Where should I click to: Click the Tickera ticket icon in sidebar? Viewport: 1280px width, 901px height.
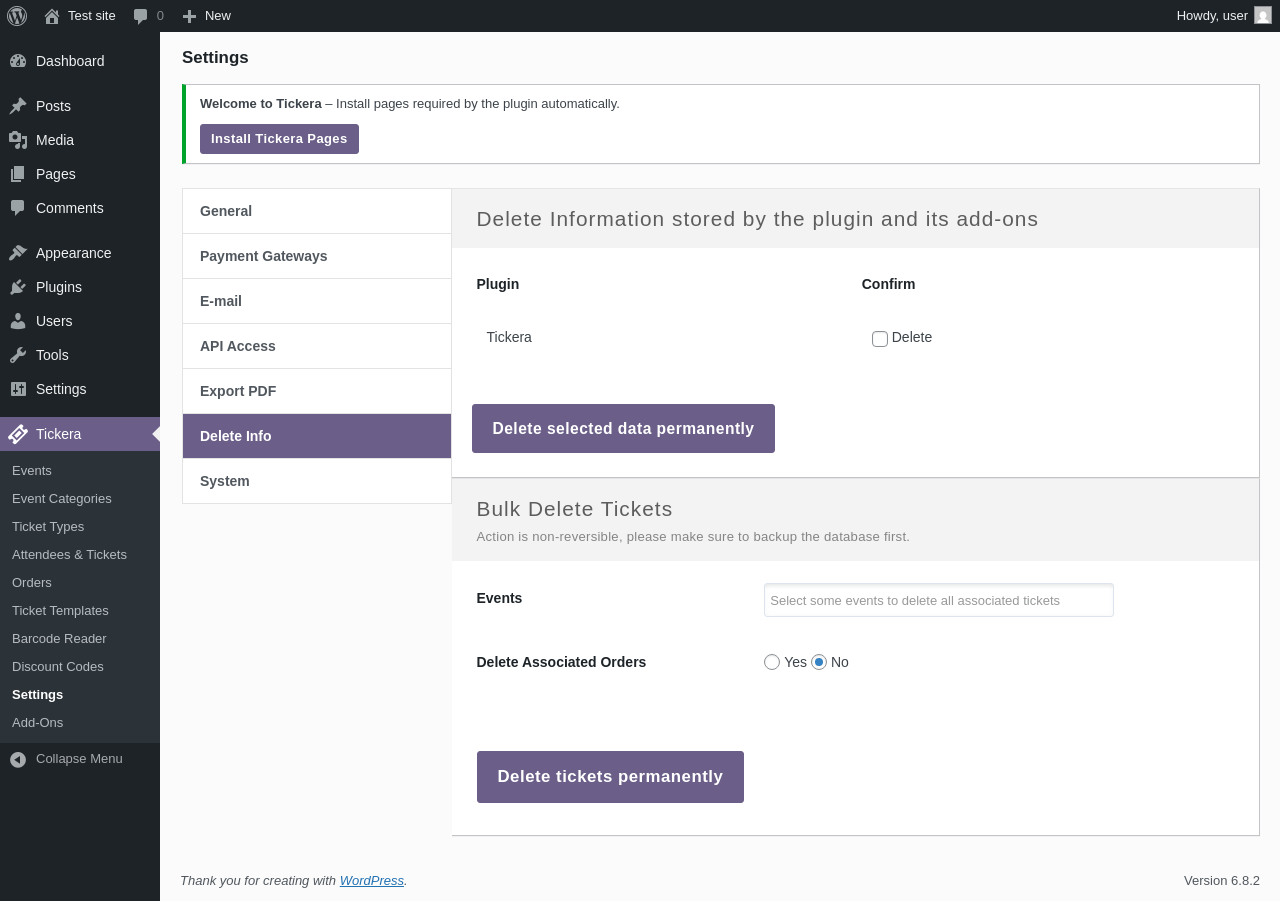[x=18, y=434]
